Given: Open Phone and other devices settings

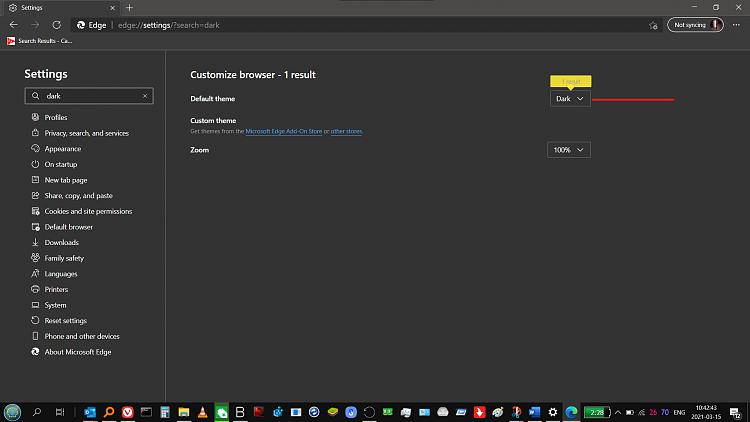Looking at the screenshot, I should 82,336.
